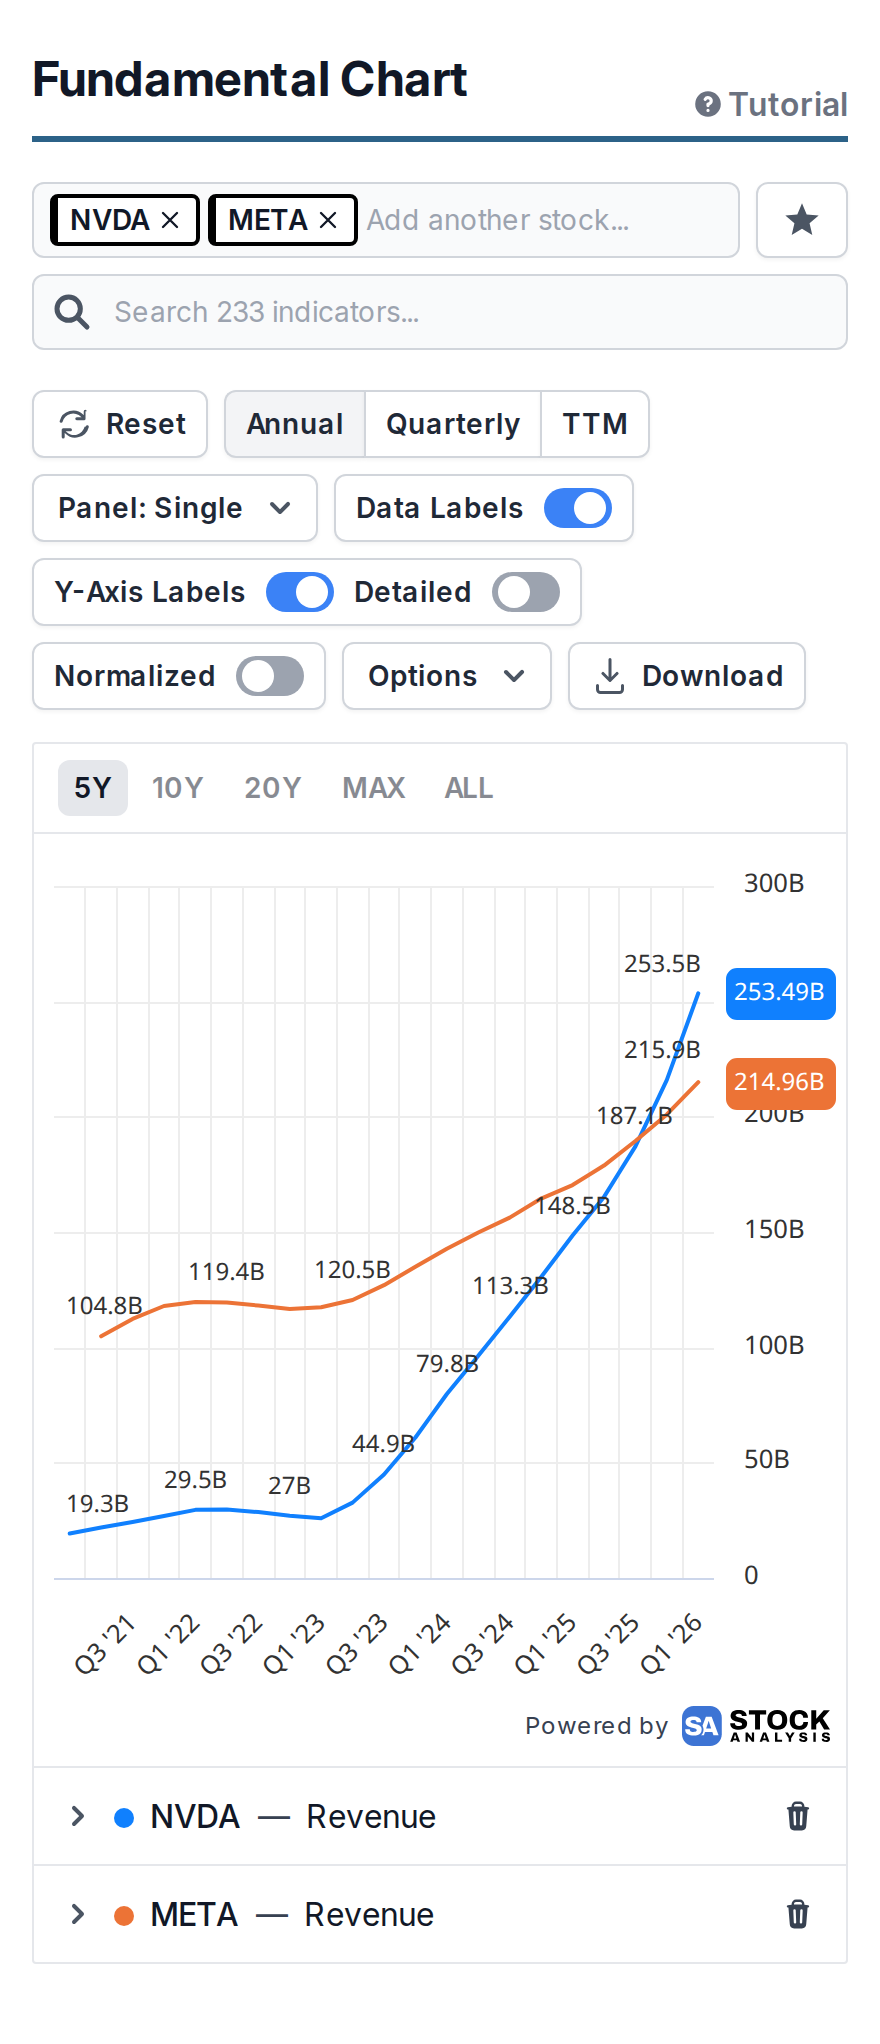Click the Q1 '22 axis label
Image resolution: width=880 pixels, height=2044 pixels.
(x=168, y=1643)
